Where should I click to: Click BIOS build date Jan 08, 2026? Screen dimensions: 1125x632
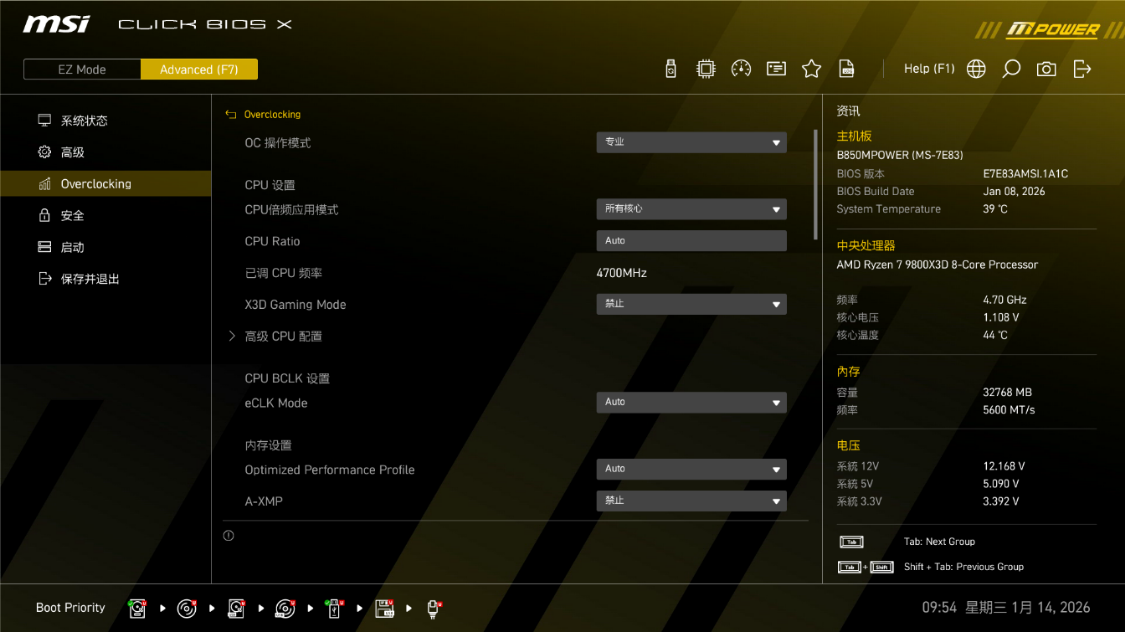[1014, 192]
